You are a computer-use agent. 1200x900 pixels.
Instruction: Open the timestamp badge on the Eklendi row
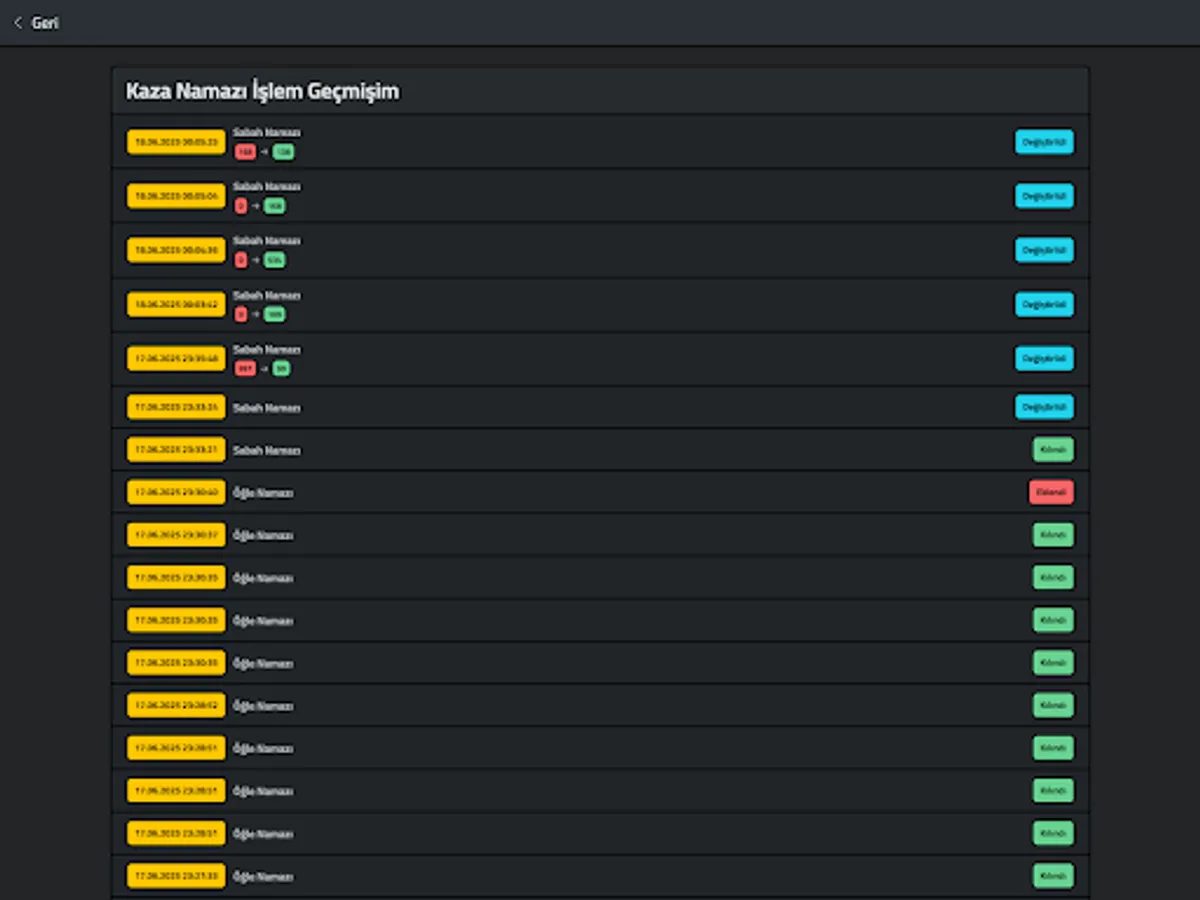point(176,492)
